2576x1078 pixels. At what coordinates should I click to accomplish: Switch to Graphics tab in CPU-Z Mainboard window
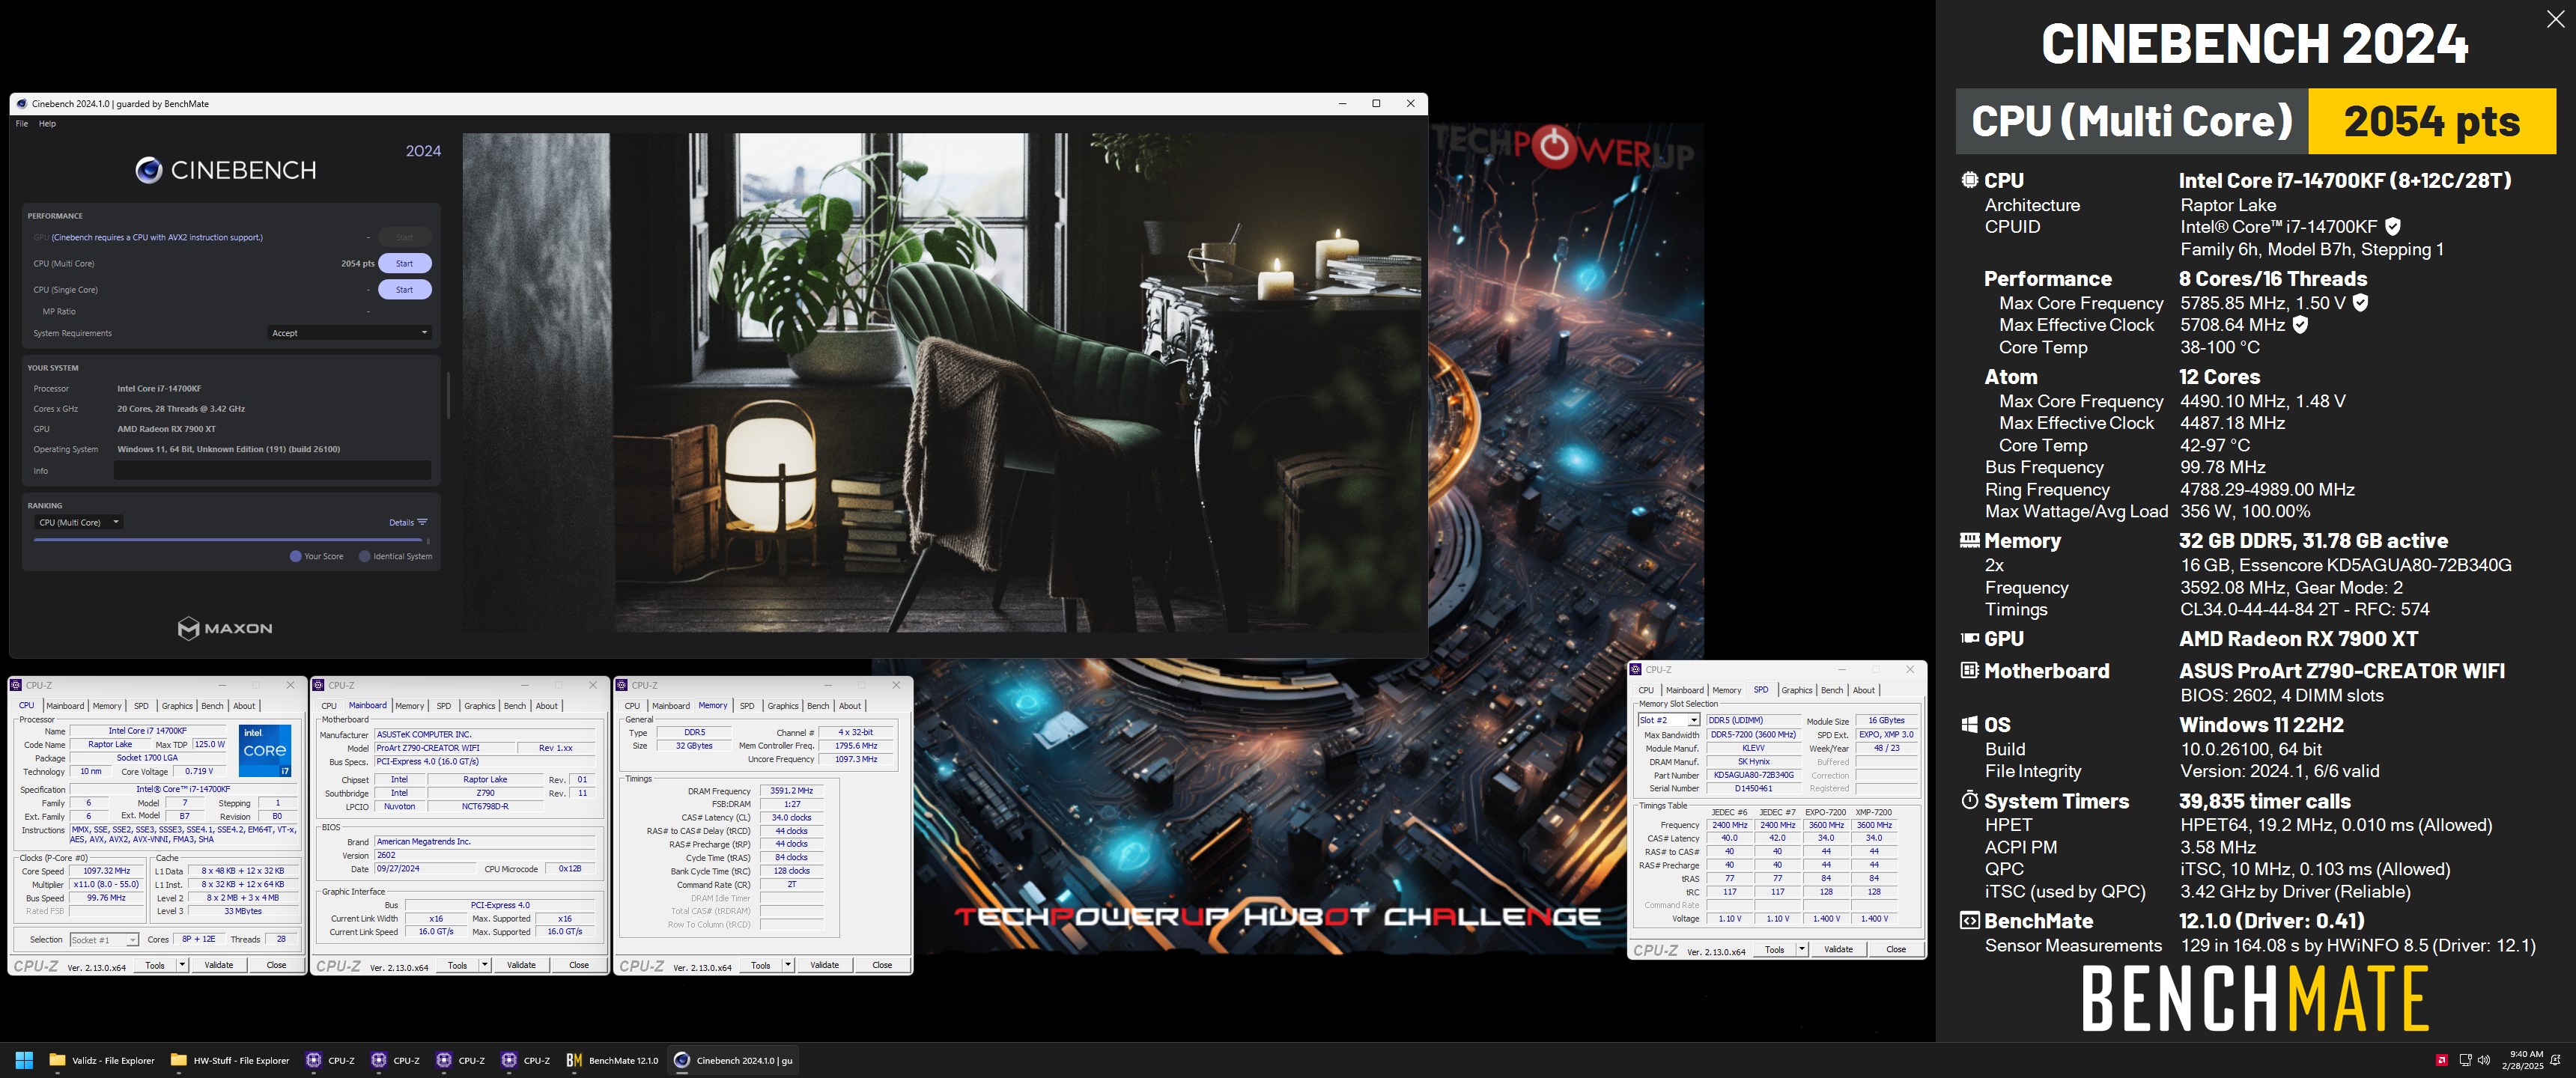pyautogui.click(x=479, y=706)
